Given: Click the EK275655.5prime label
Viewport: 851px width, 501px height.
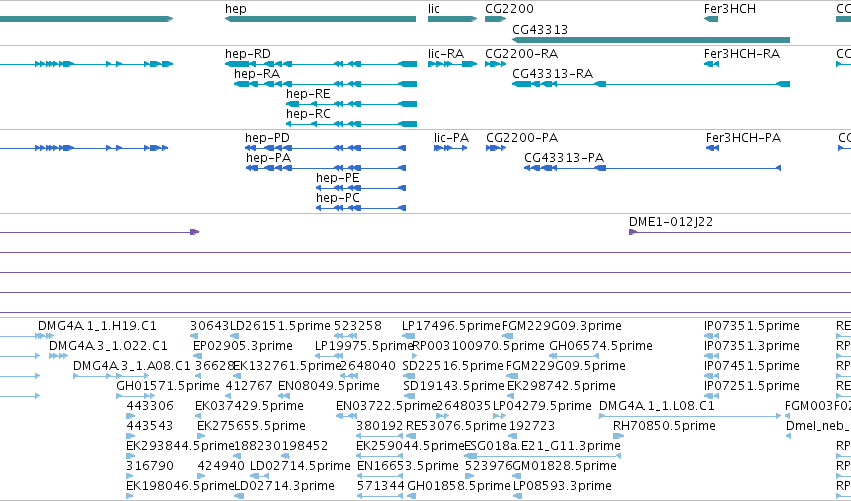Looking at the screenshot, I should [x=251, y=426].
